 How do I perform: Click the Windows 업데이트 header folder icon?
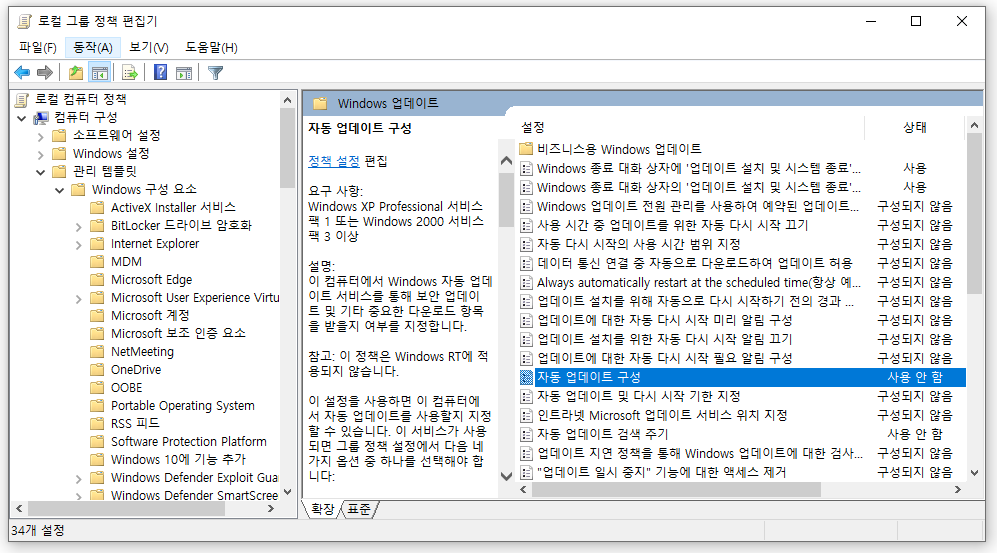[x=320, y=103]
